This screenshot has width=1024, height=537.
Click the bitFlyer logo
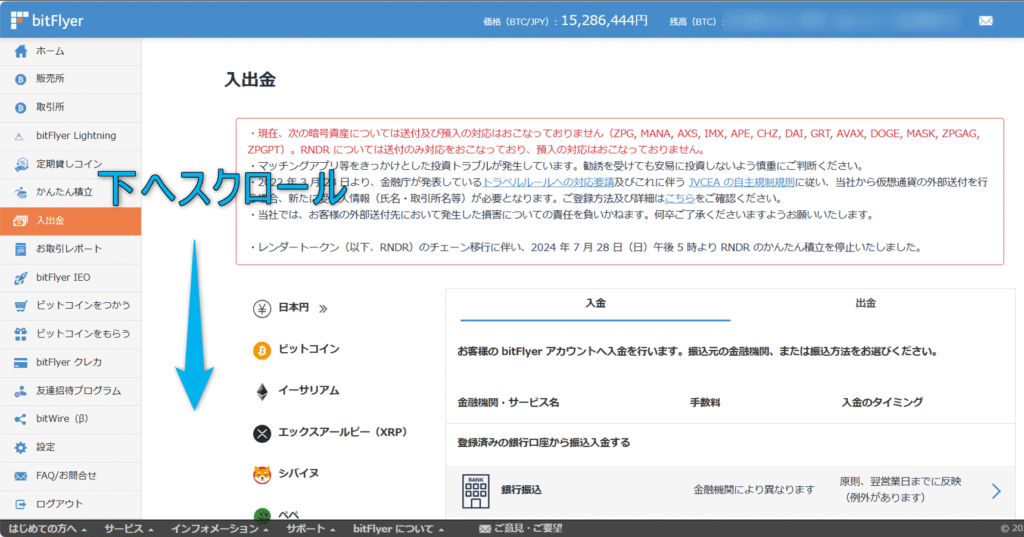click(47, 20)
